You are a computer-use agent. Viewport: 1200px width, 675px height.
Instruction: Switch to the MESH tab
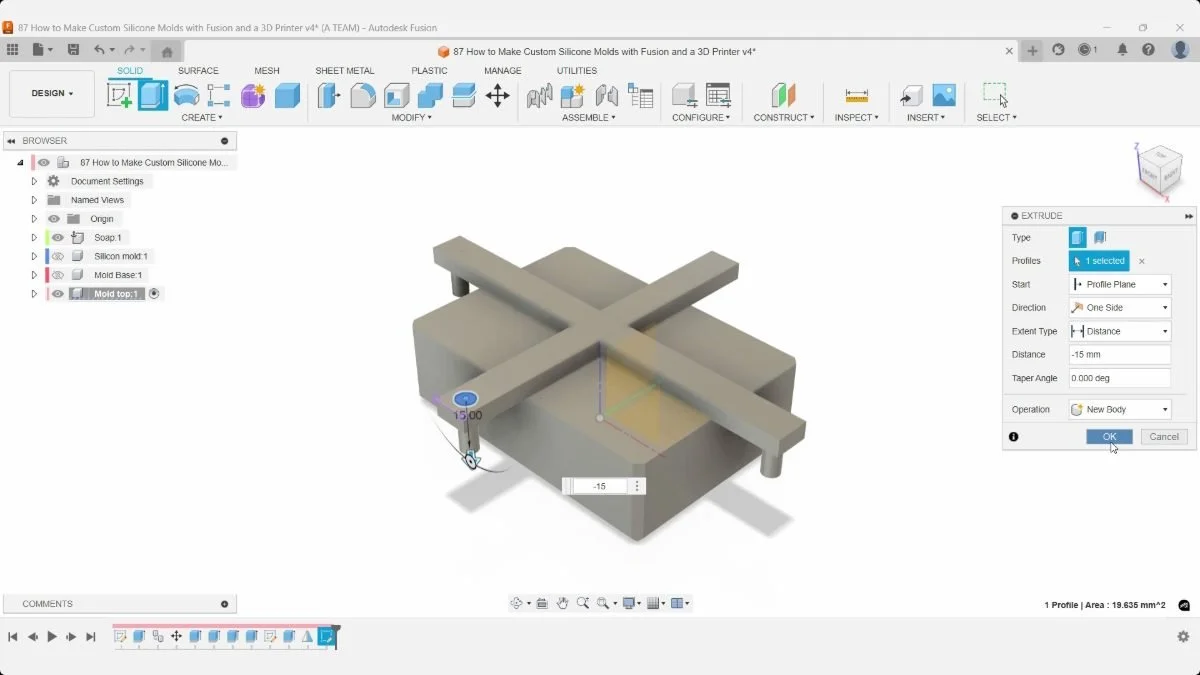(267, 71)
